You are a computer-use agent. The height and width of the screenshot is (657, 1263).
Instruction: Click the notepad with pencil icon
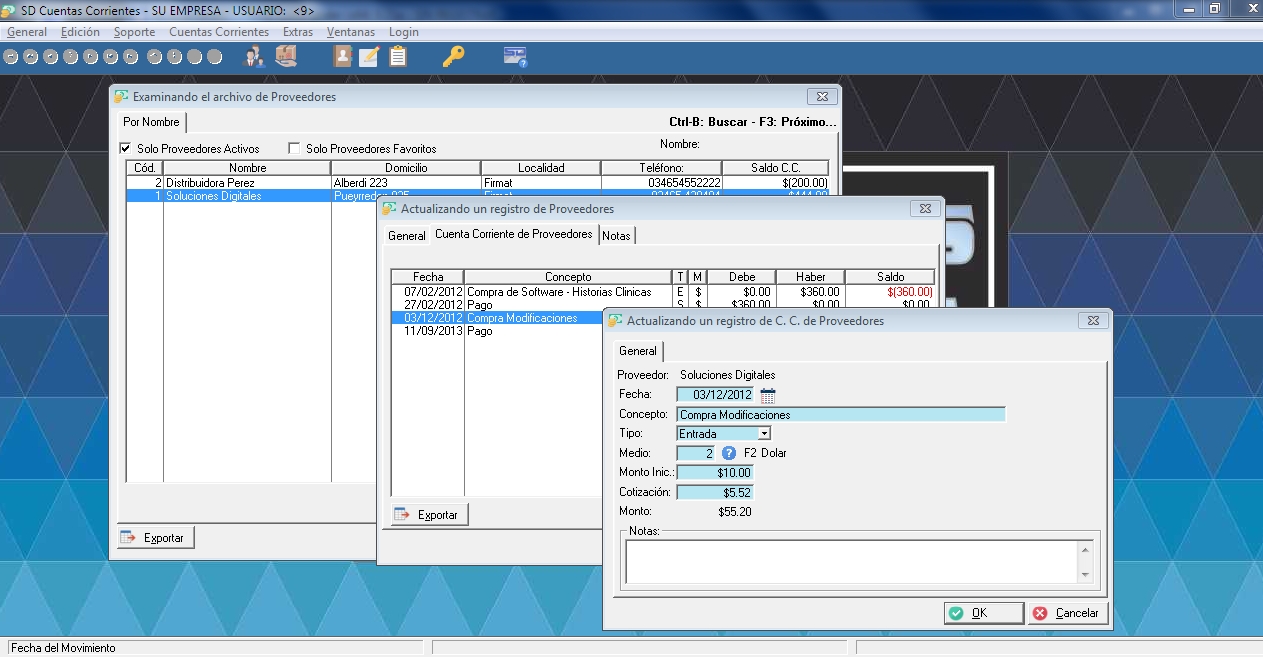369,57
